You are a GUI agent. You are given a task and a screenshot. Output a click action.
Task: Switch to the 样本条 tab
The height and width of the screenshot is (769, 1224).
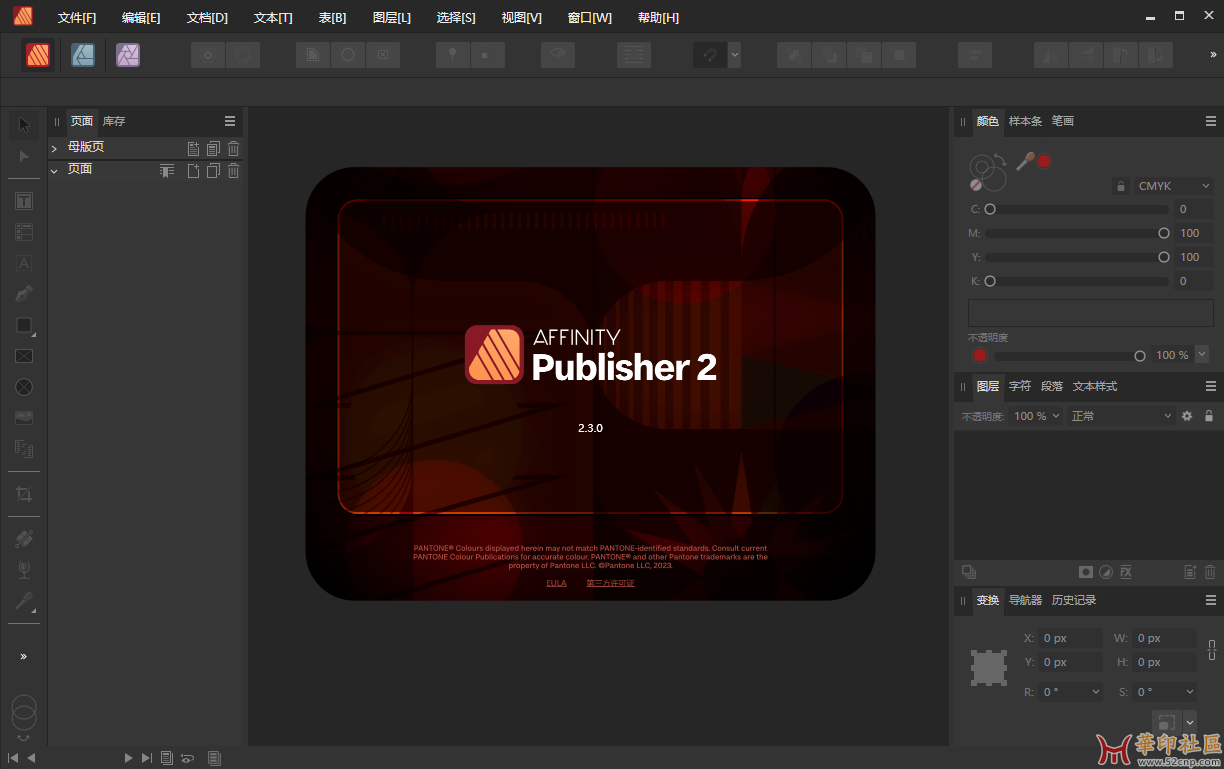coord(1025,121)
